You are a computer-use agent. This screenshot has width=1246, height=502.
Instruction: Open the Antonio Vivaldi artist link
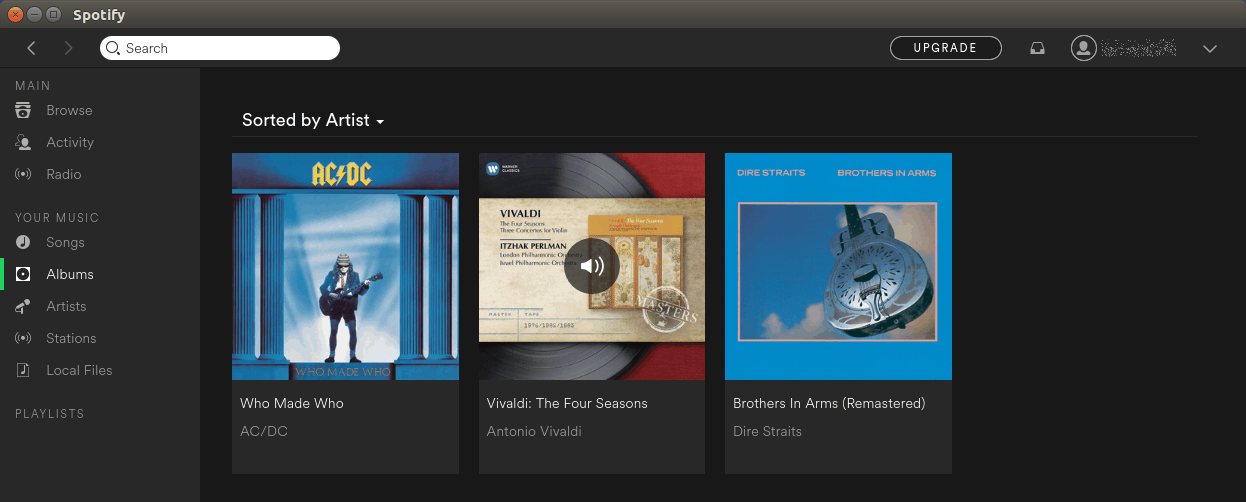click(x=534, y=431)
